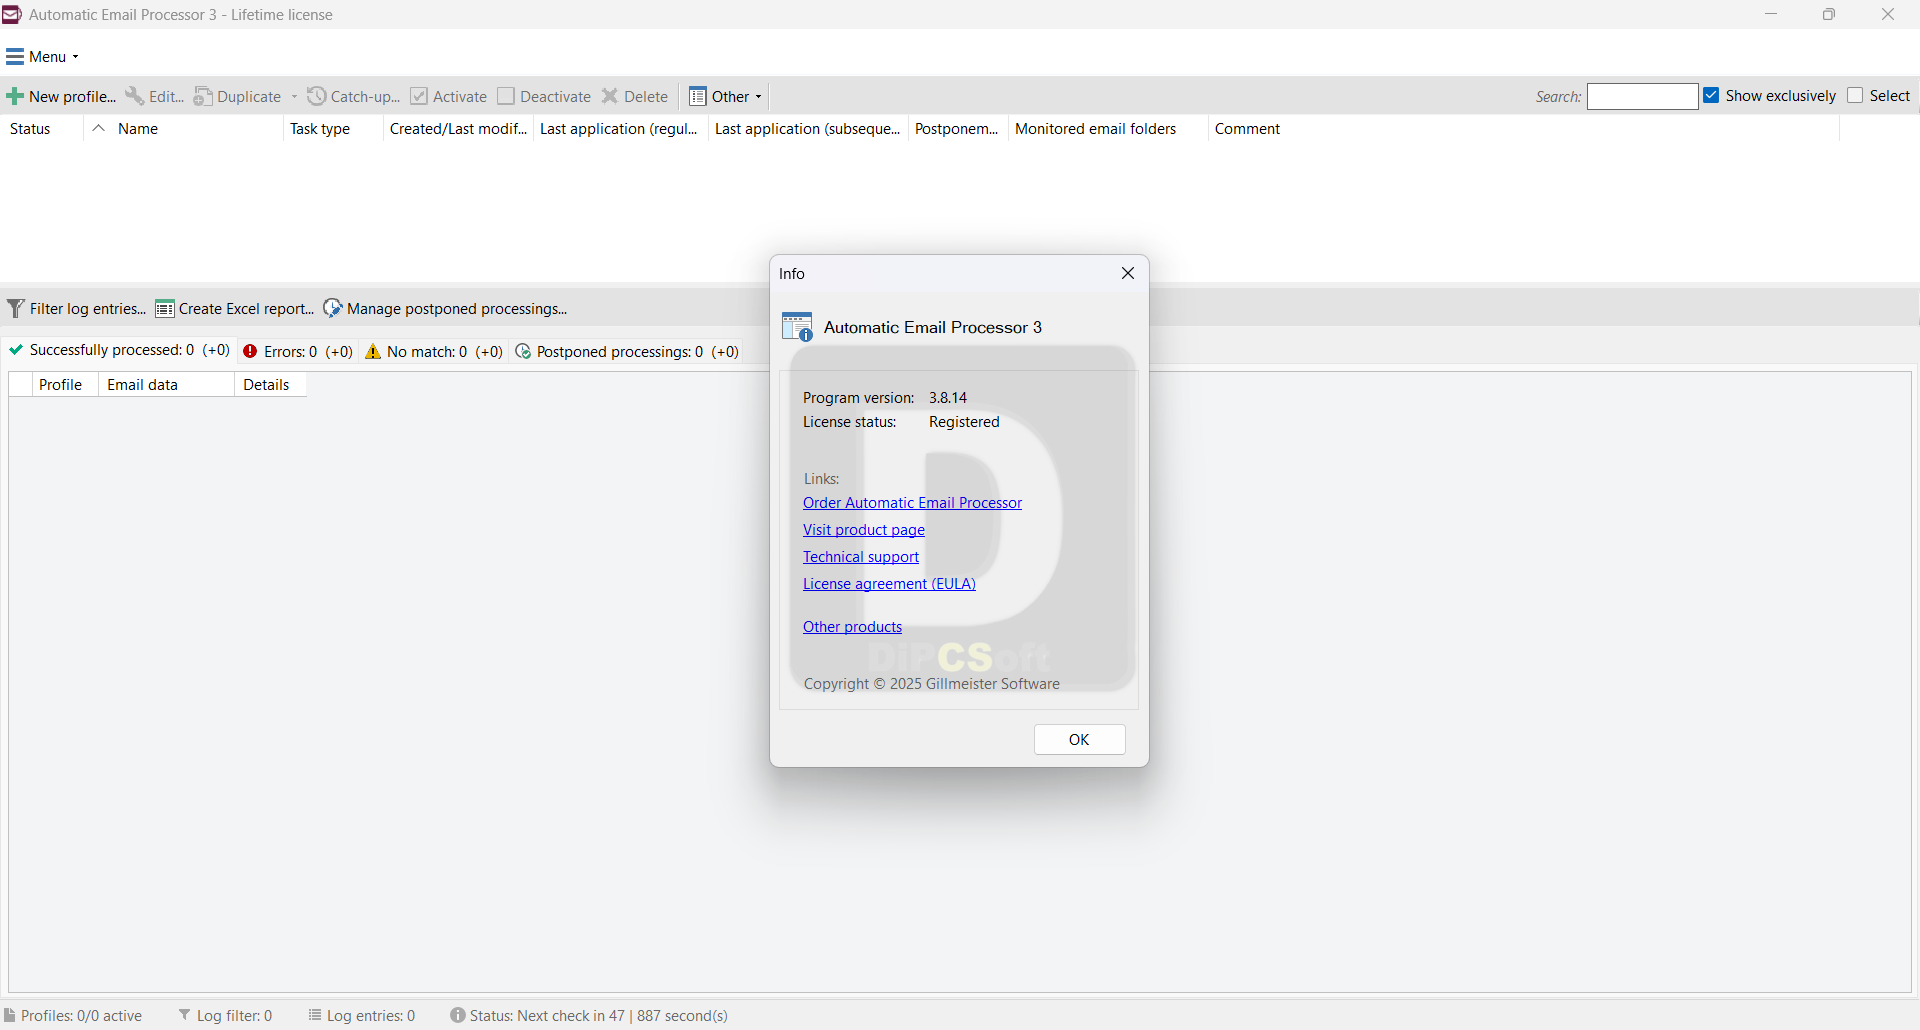Click the 'Log filter: 0' status text

click(234, 1016)
